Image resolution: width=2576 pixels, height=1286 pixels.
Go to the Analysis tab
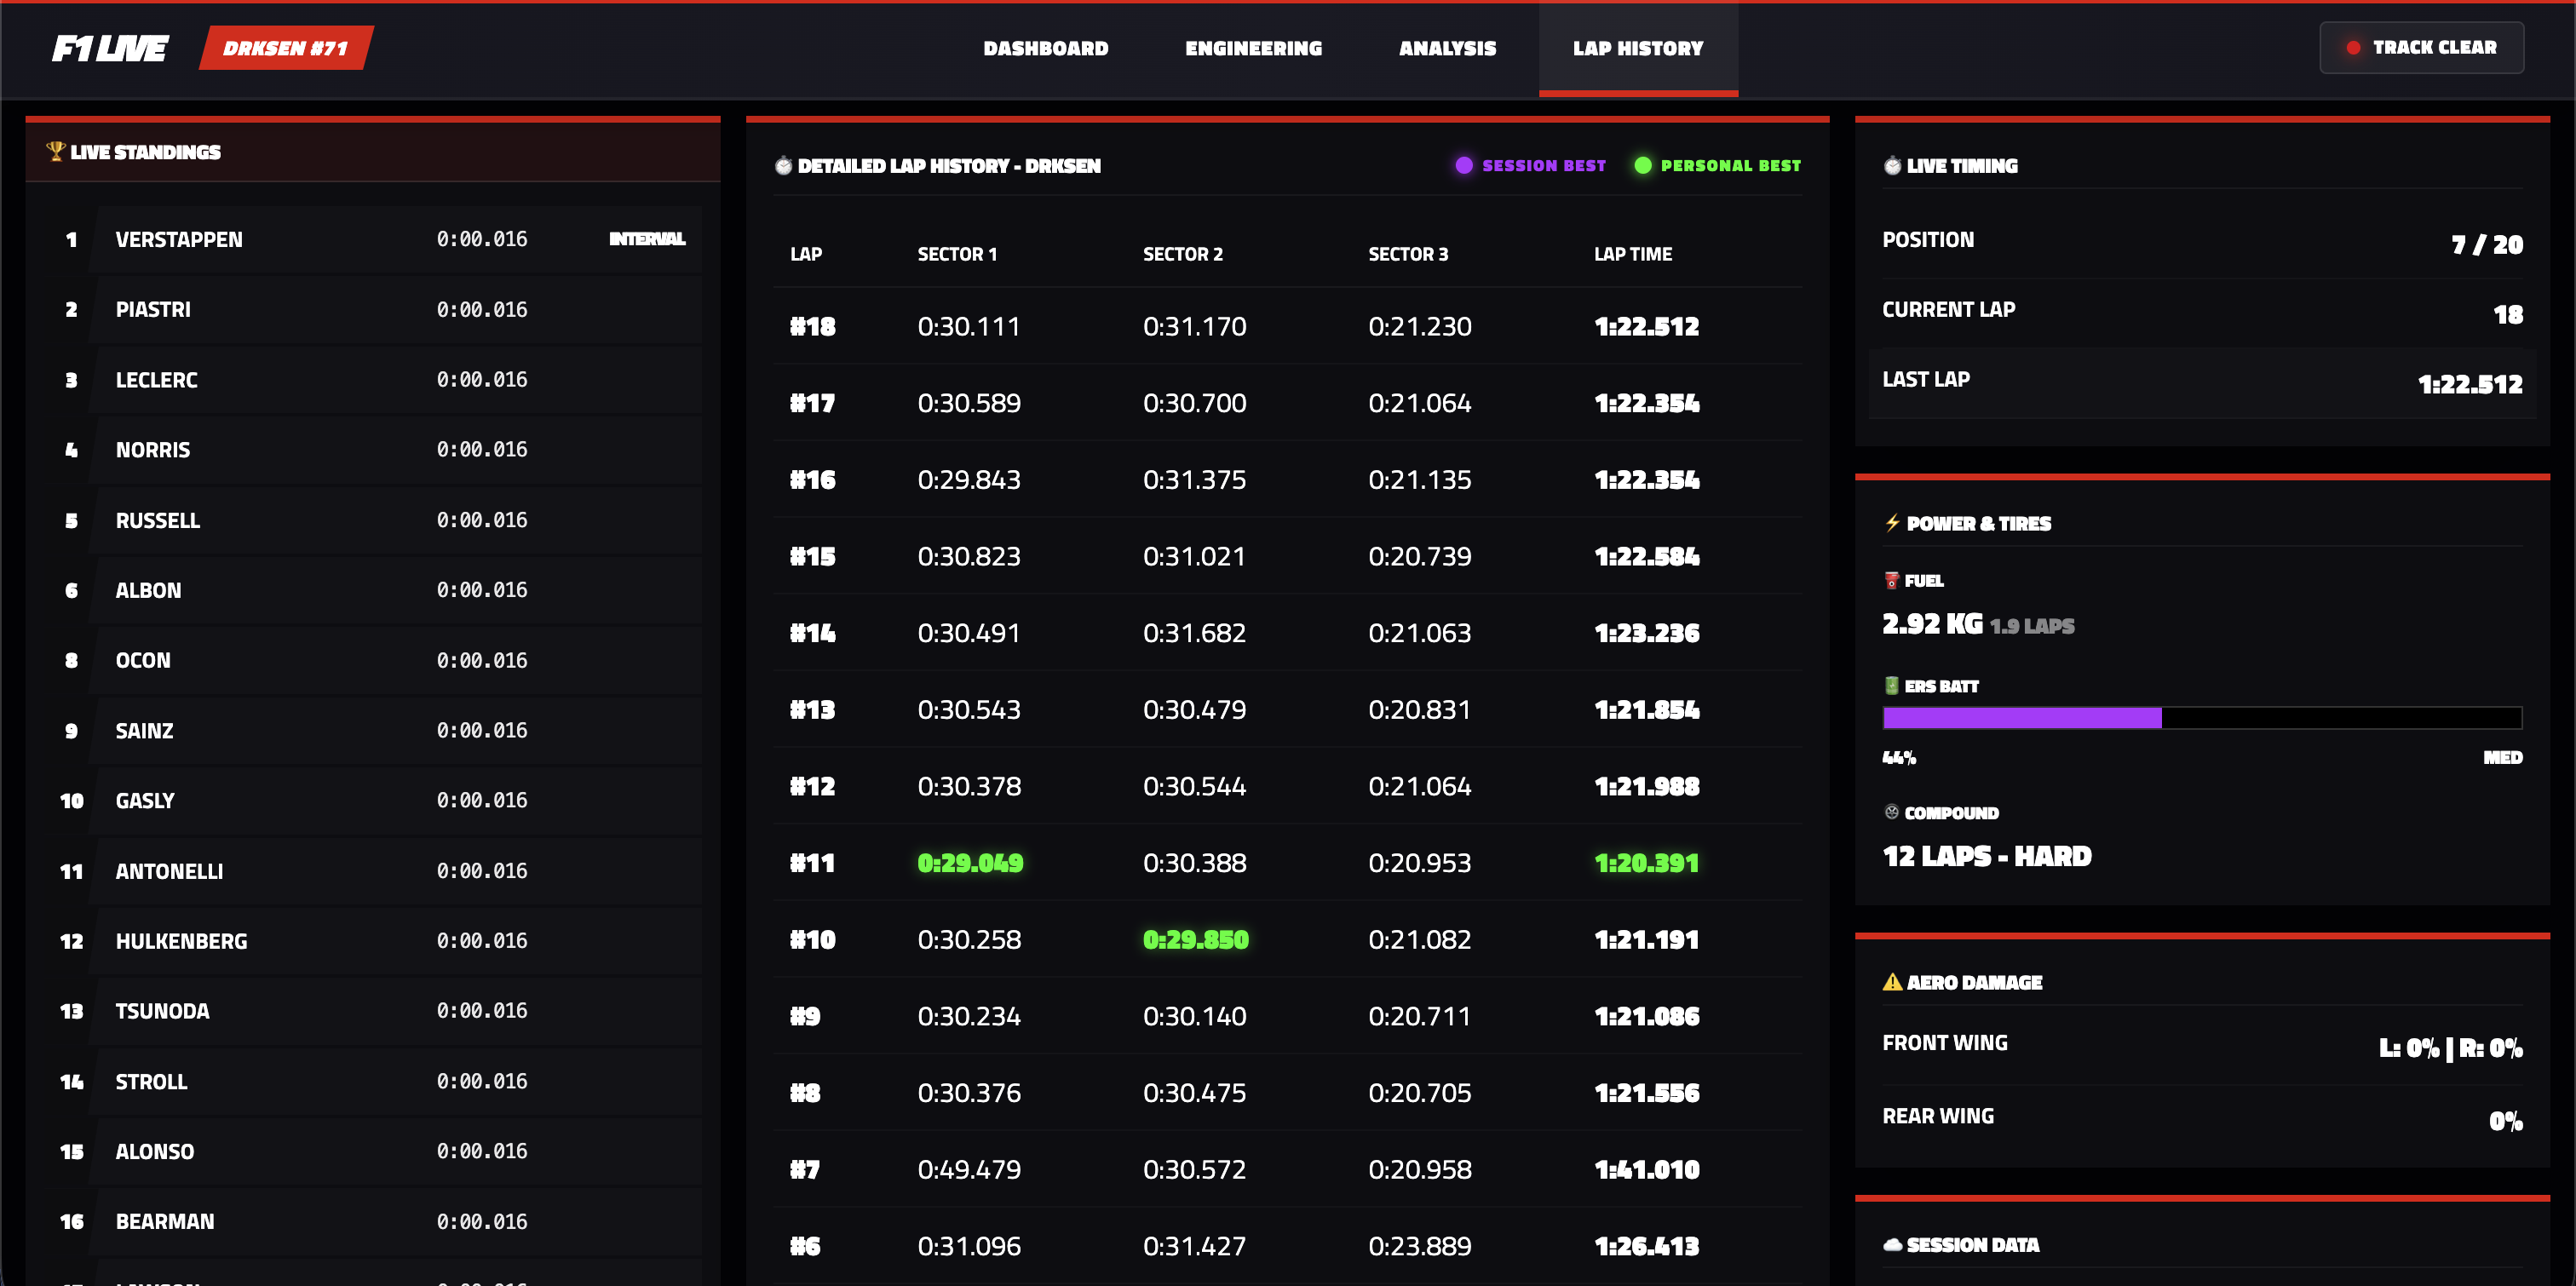1447,48
